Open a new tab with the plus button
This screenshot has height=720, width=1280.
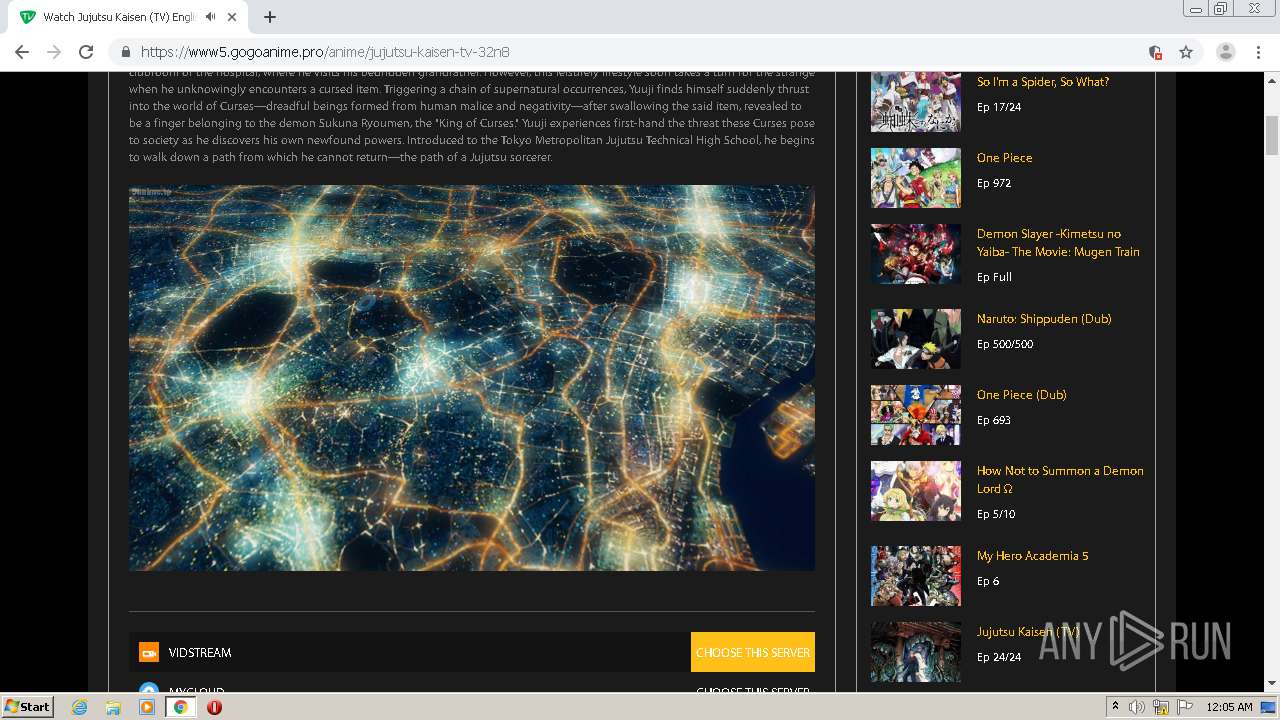pos(270,17)
